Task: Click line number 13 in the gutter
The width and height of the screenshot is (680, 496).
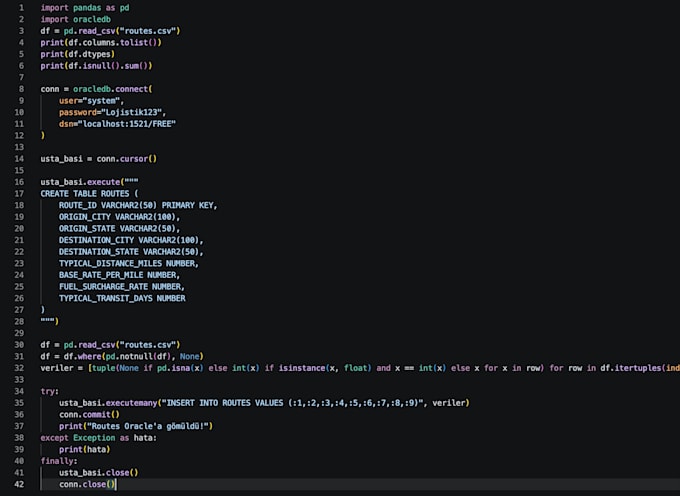Action: click(19, 147)
